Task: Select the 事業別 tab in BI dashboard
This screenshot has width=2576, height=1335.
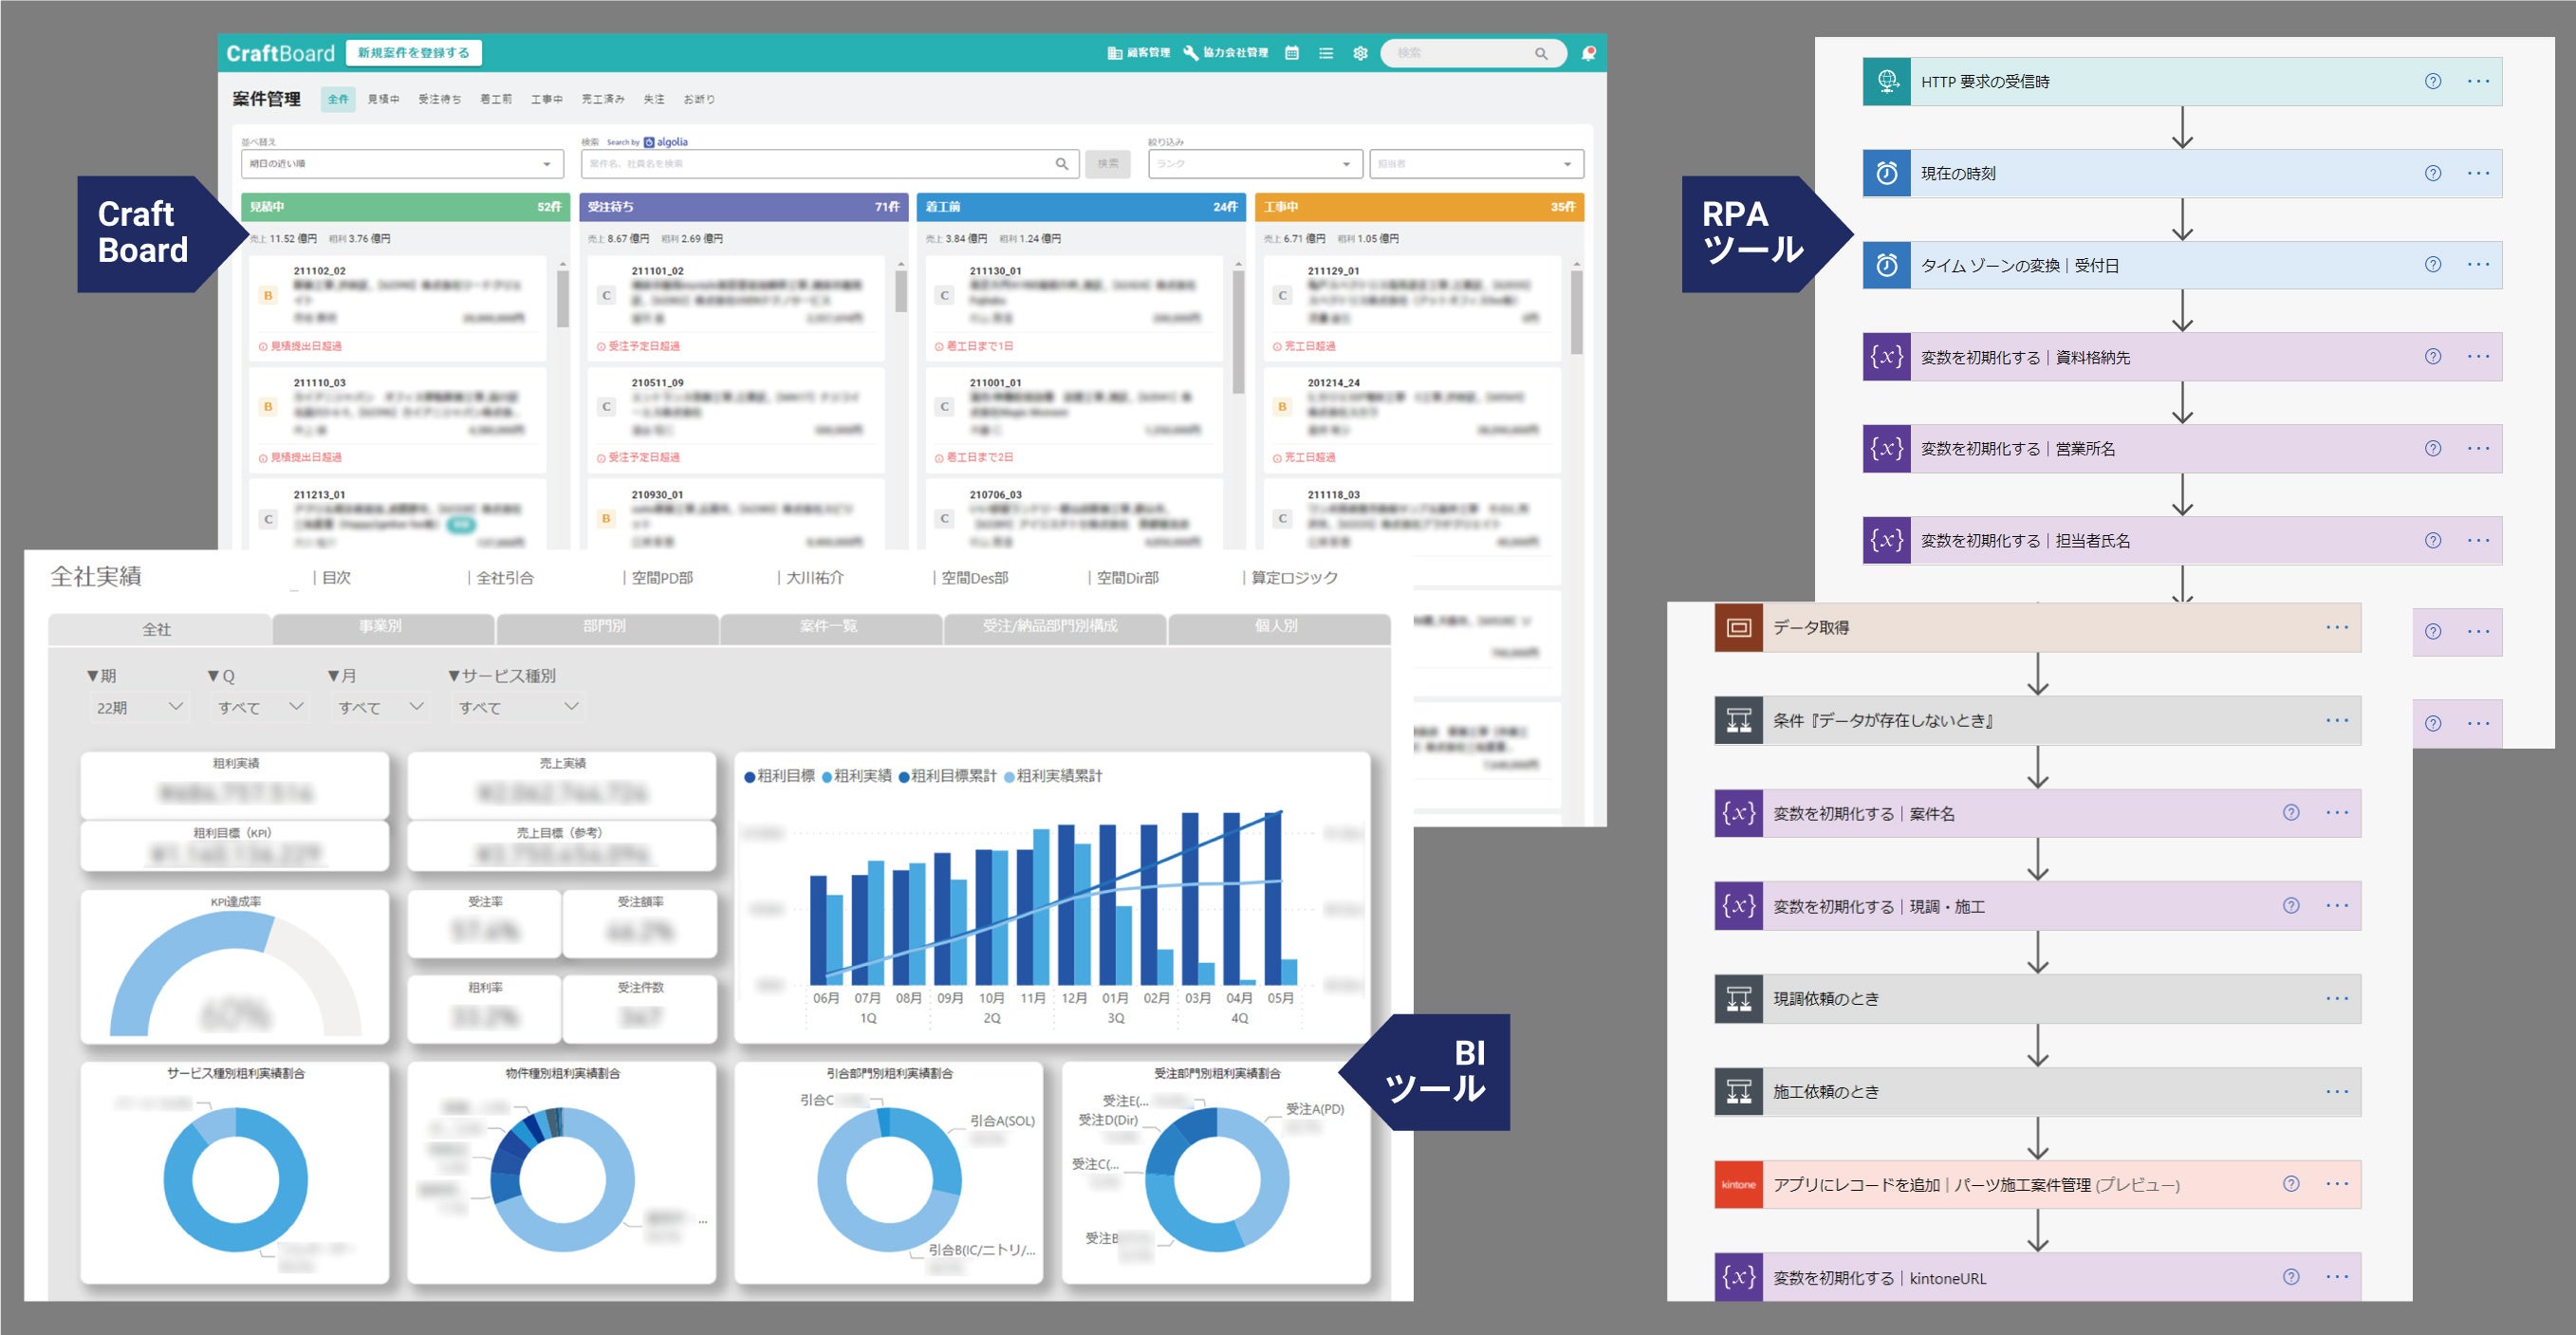Action: tap(381, 626)
